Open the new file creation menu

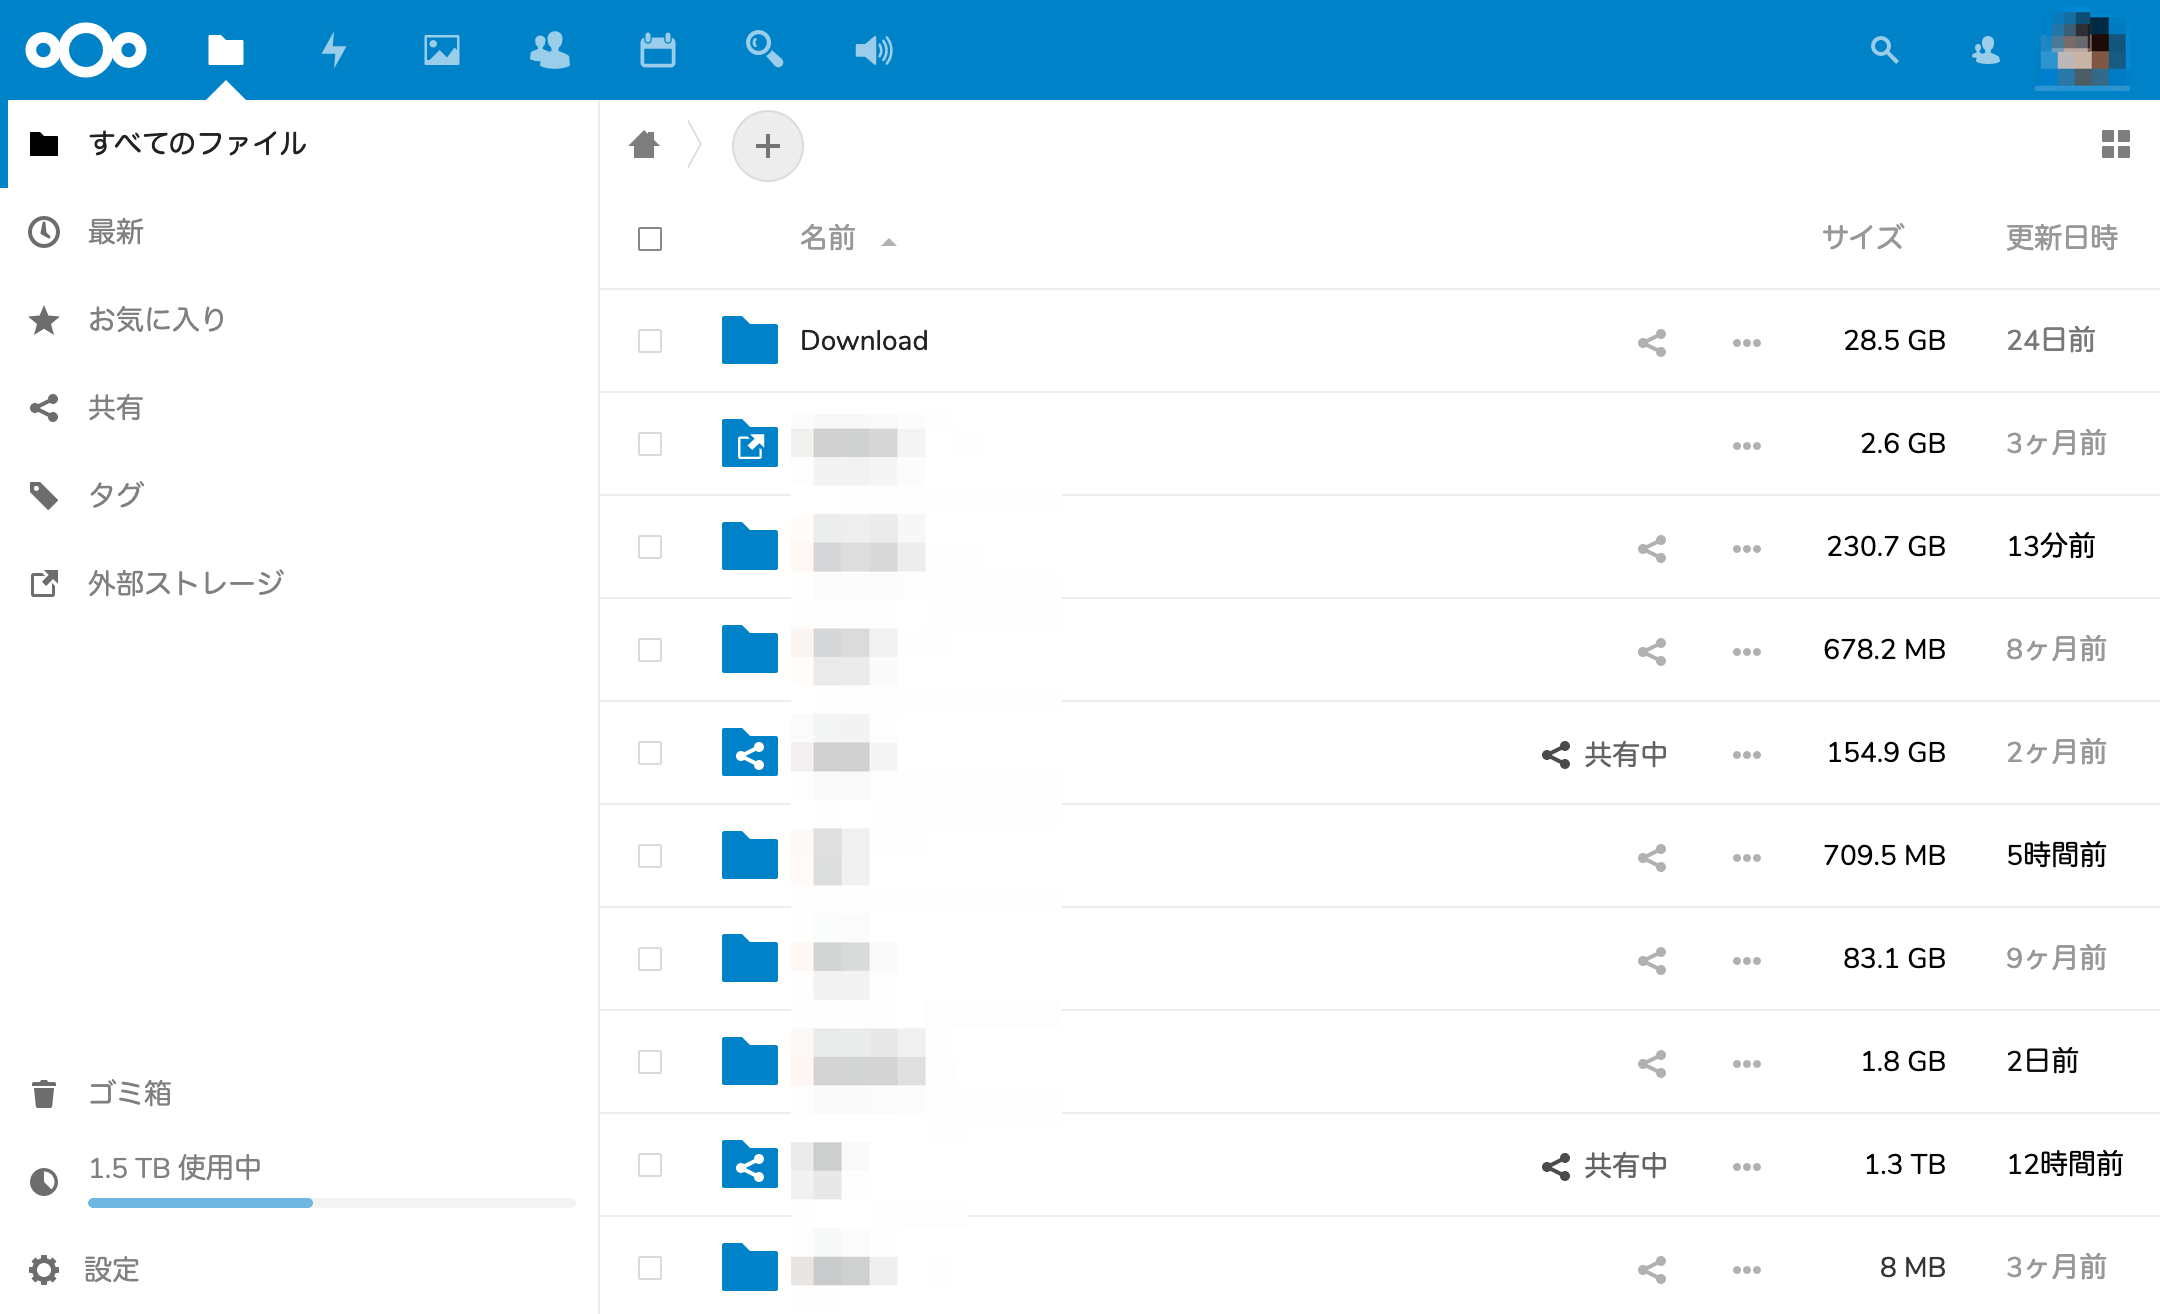pyautogui.click(x=768, y=145)
